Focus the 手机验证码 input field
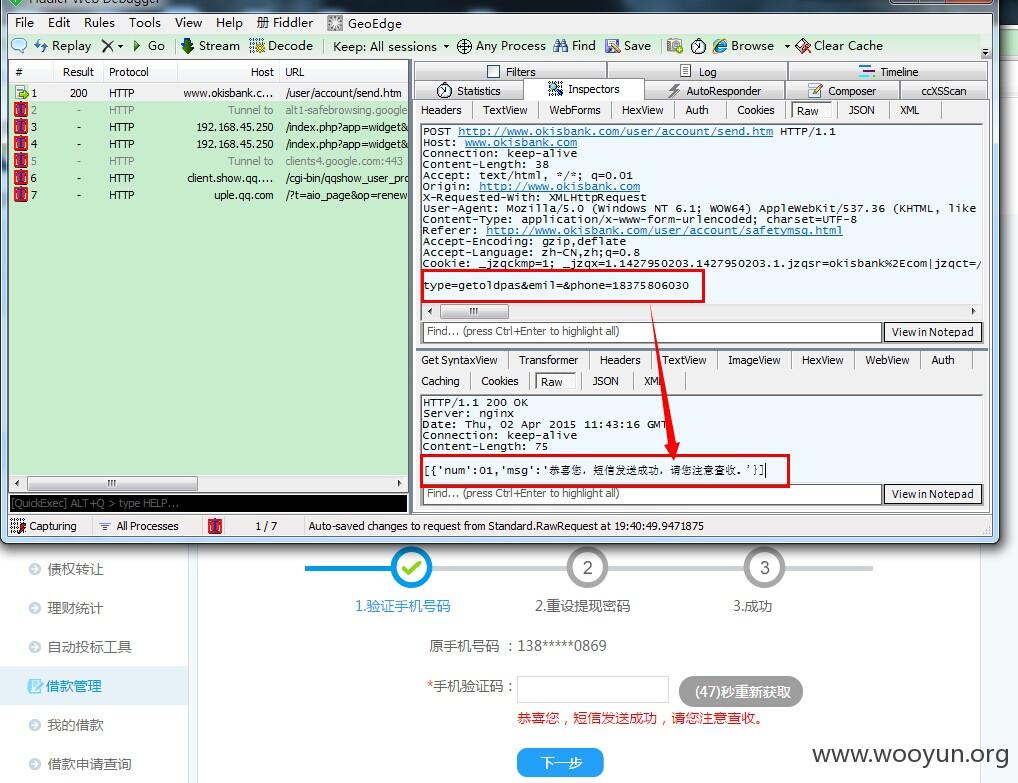This screenshot has height=783, width=1018. click(x=593, y=690)
